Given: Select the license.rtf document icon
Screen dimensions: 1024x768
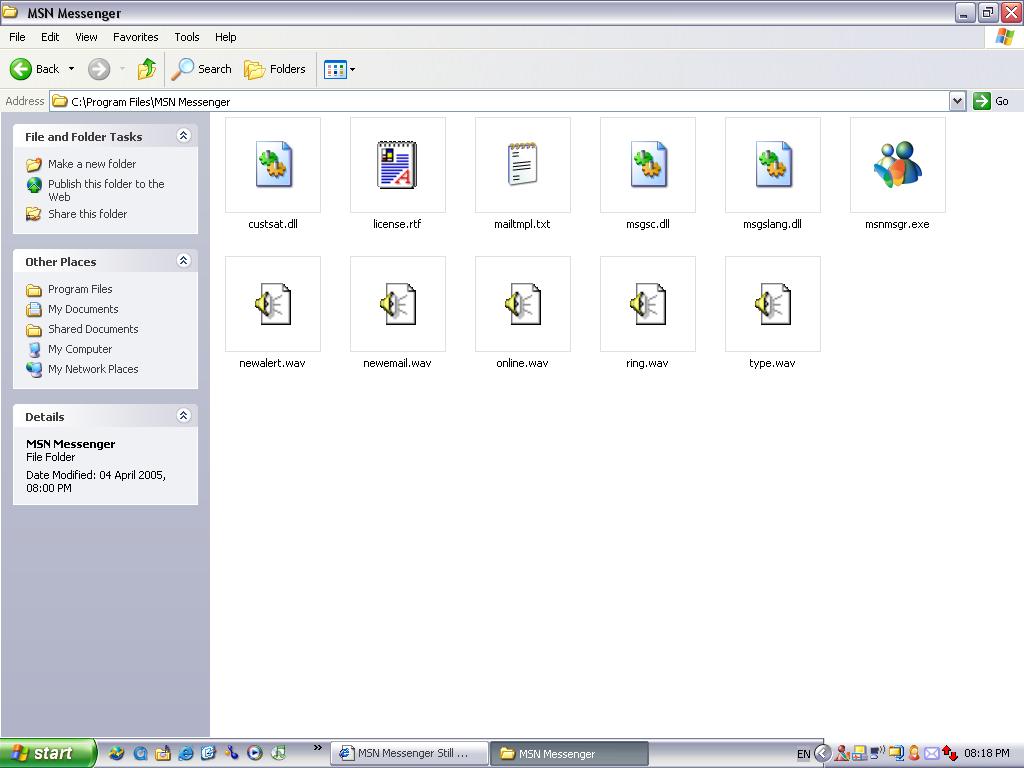Looking at the screenshot, I should tap(398, 165).
